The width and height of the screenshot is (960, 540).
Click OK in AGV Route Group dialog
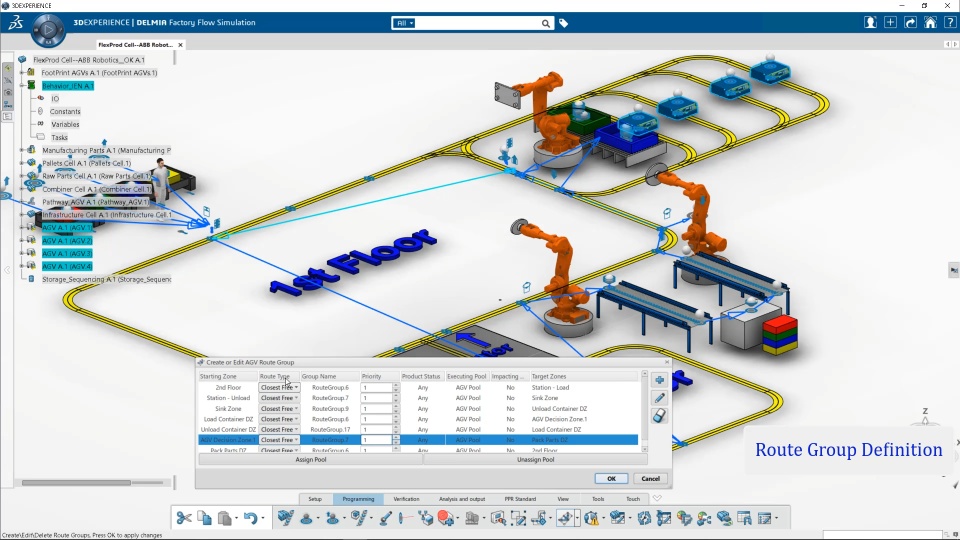point(611,479)
